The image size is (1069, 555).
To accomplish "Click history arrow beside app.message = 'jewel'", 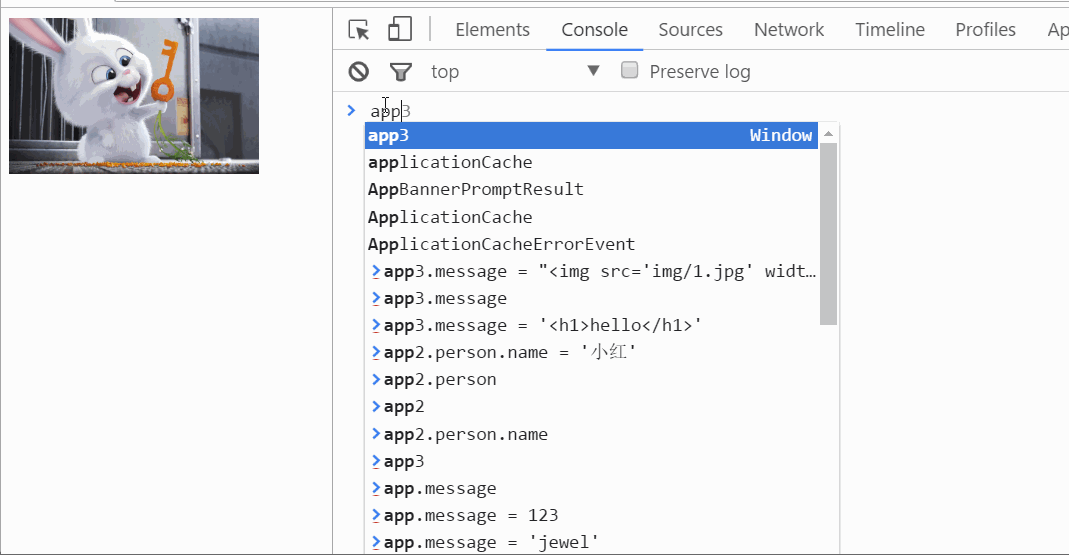I will [376, 543].
